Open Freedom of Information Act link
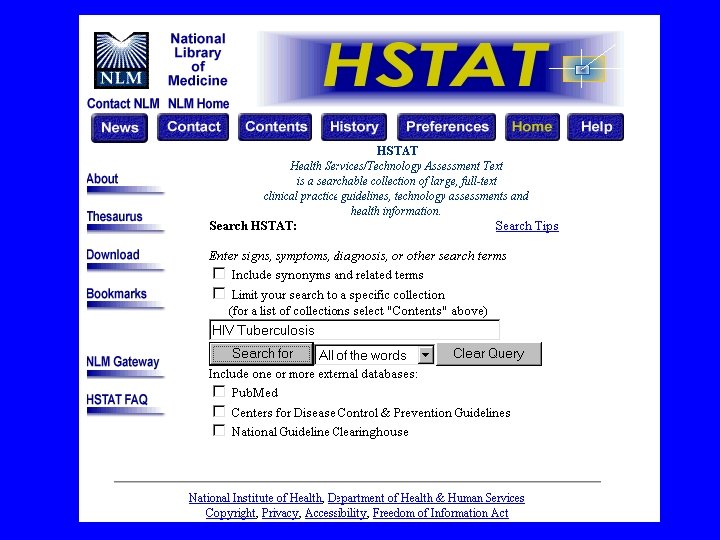The height and width of the screenshot is (540, 720). 440,513
